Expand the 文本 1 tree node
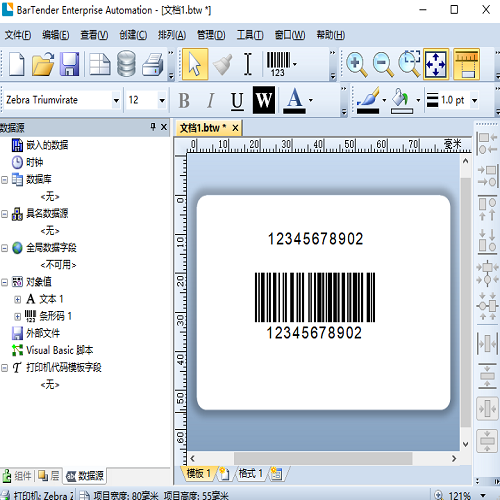The width and height of the screenshot is (500, 500). pyautogui.click(x=17, y=299)
